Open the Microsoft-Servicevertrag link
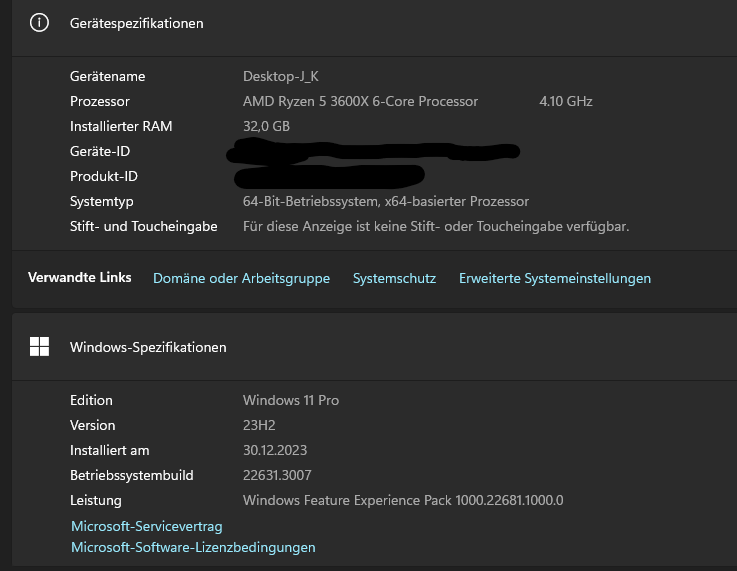The width and height of the screenshot is (737, 571). click(147, 526)
